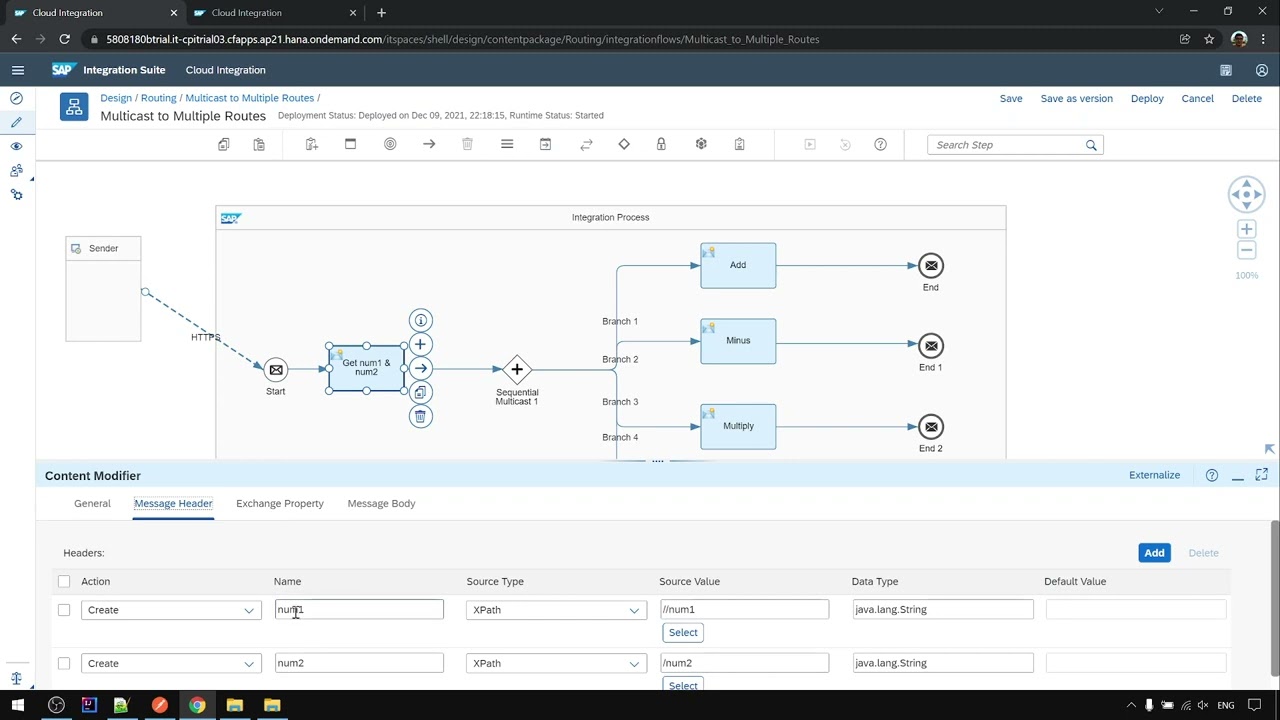This screenshot has height=720, width=1280.
Task: Click the Externalize link
Action: (1154, 475)
